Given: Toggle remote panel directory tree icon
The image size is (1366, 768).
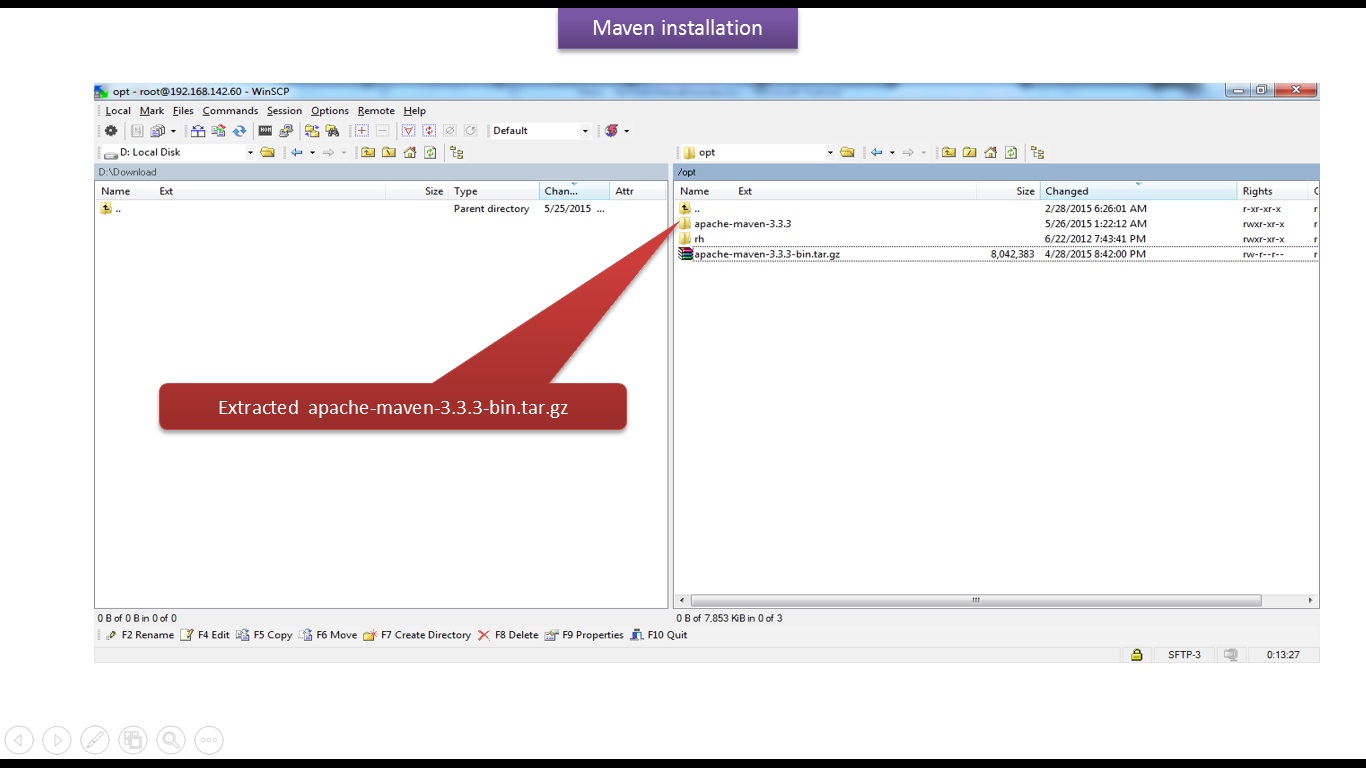Looking at the screenshot, I should tap(1037, 153).
